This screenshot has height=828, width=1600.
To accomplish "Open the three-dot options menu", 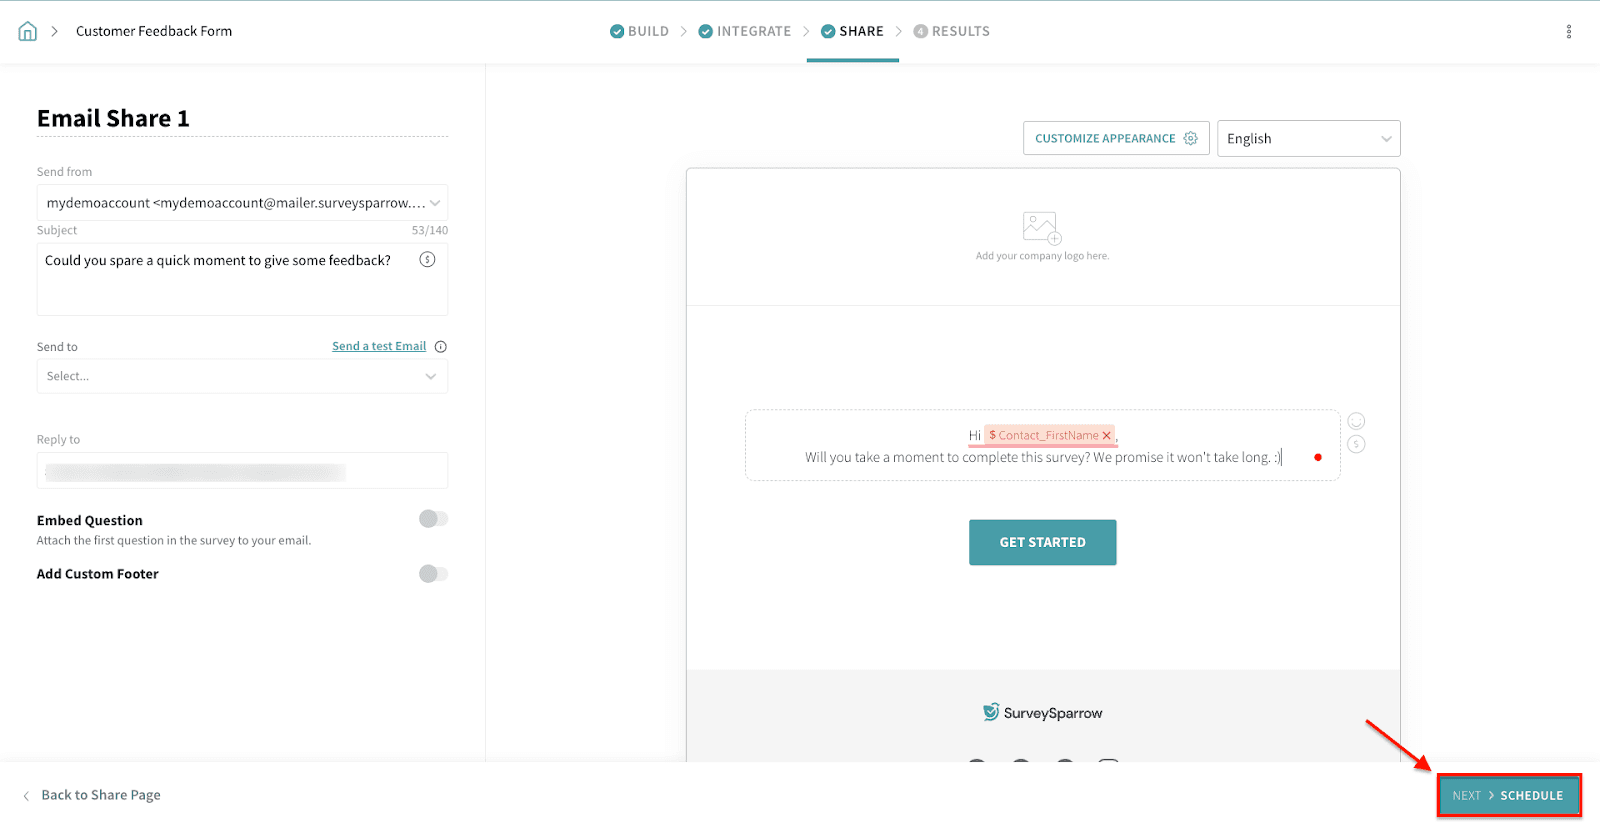I will point(1568,31).
